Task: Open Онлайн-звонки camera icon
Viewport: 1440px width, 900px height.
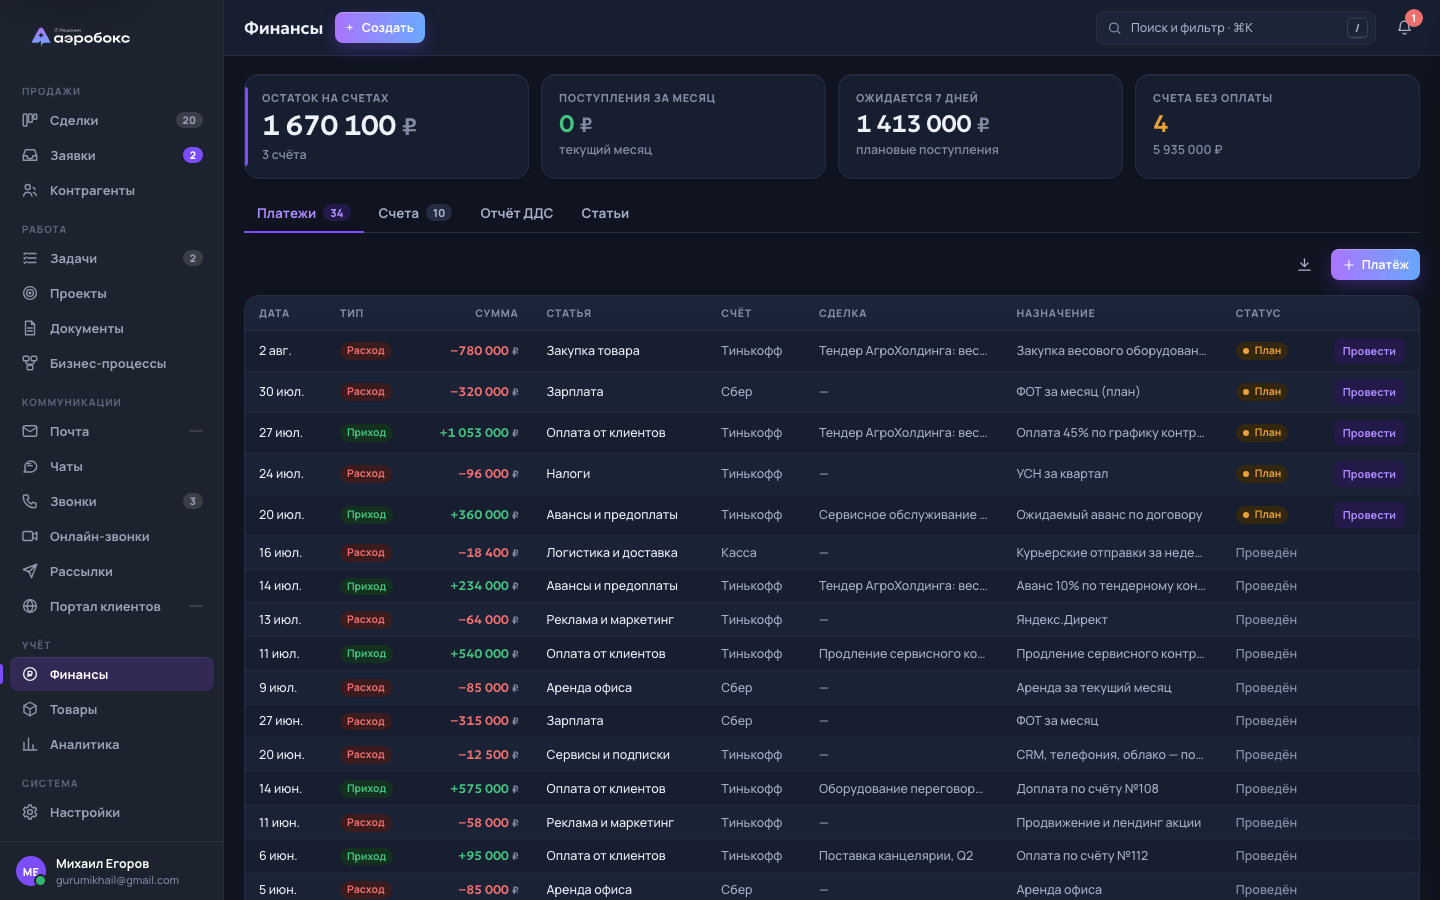Action: [x=30, y=536]
